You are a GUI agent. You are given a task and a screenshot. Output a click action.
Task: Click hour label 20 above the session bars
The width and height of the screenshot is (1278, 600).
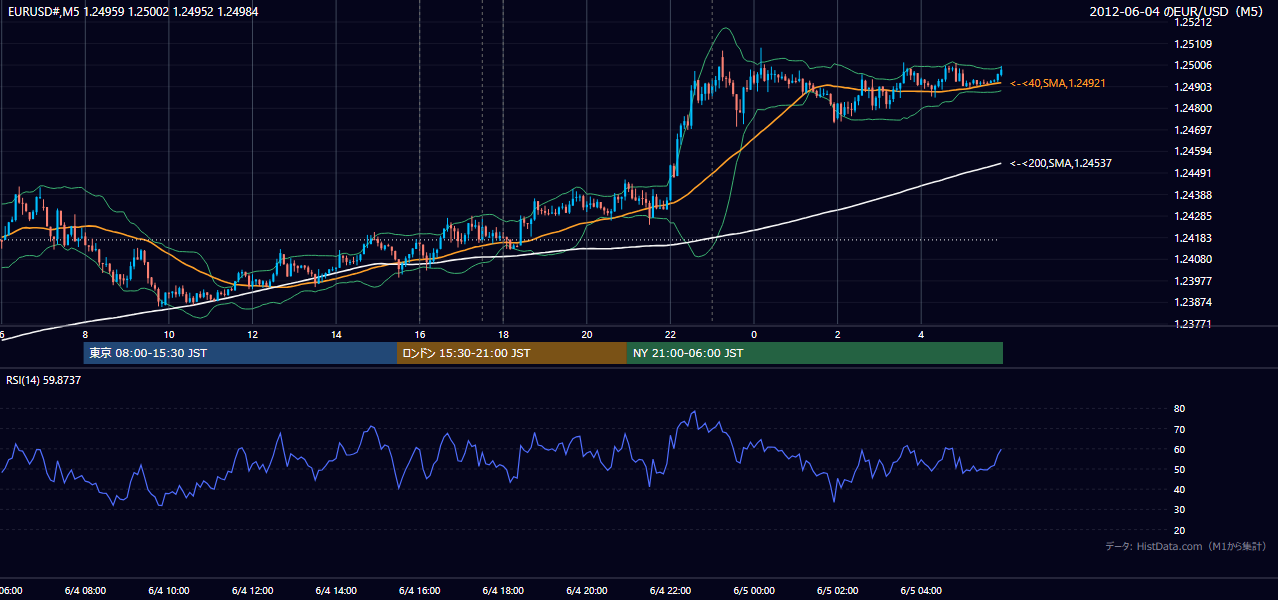pos(587,335)
